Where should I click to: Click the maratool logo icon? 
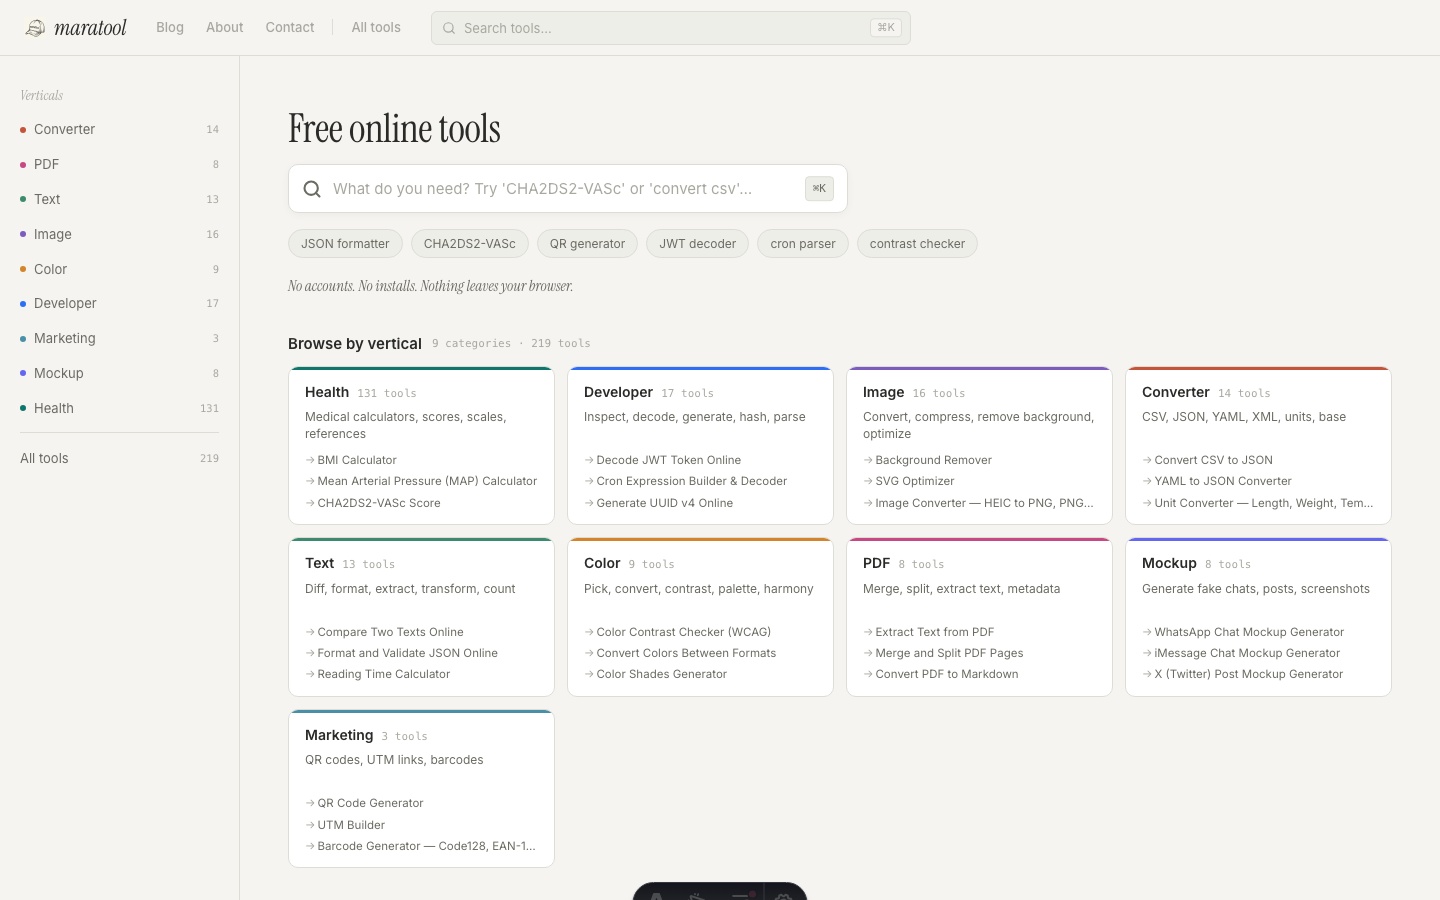[35, 28]
